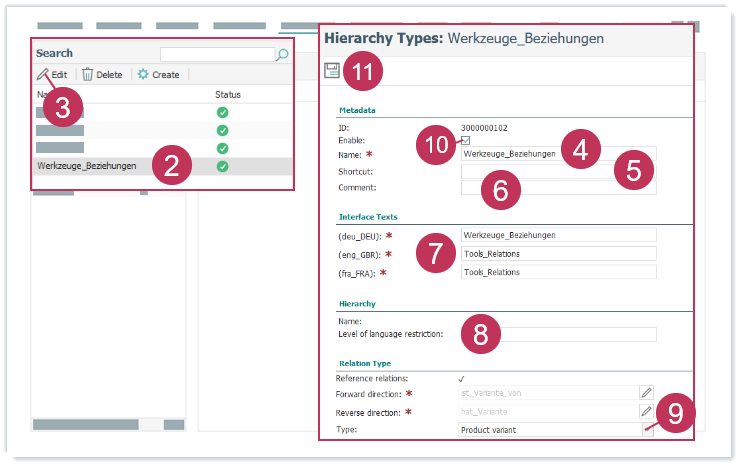Click the (eng_GBR) Tools_Relations field
This screenshot has height=467, width=741.
pyautogui.click(x=558, y=253)
